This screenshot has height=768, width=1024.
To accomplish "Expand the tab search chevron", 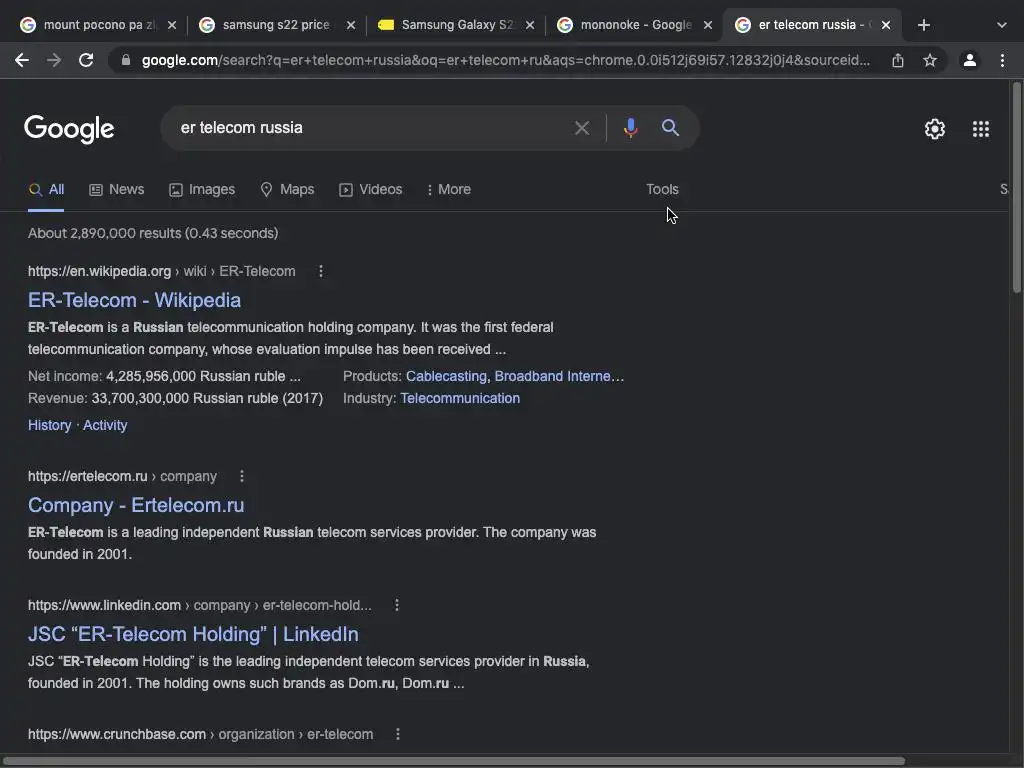I will pos(1001,25).
